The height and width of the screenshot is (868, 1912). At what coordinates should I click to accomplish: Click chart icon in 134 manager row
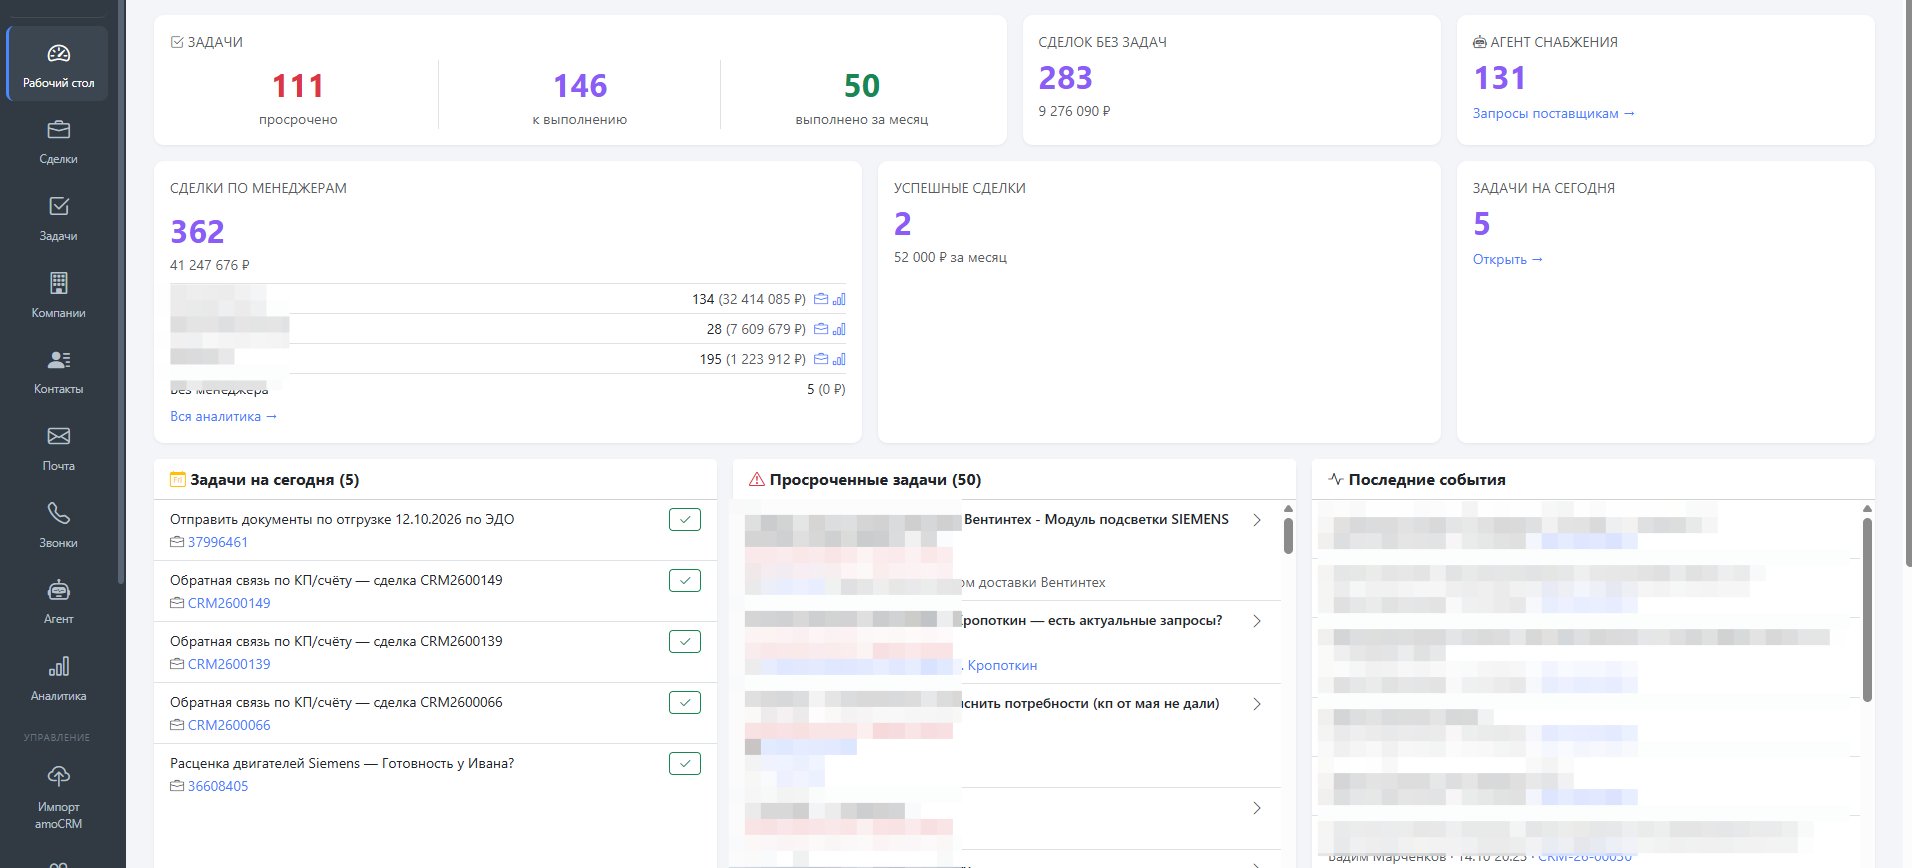(839, 299)
